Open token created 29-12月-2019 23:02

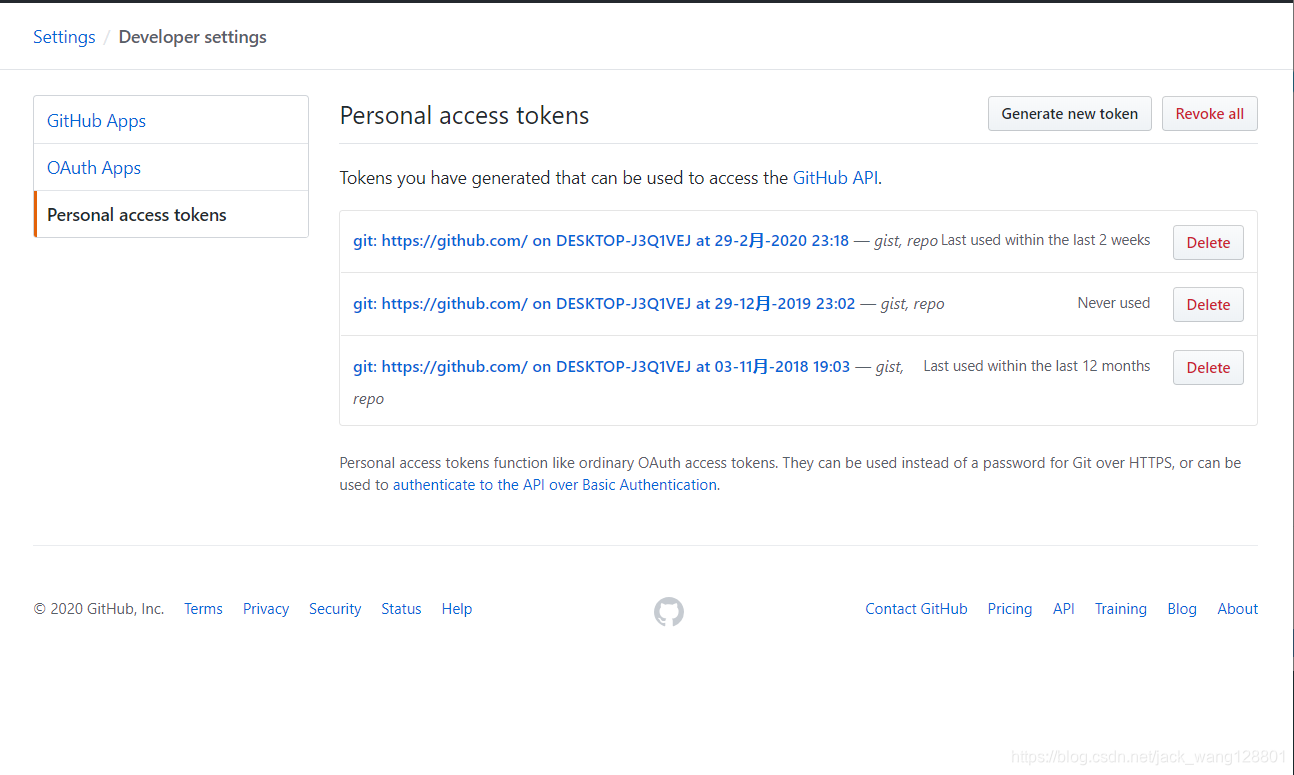[x=604, y=304]
